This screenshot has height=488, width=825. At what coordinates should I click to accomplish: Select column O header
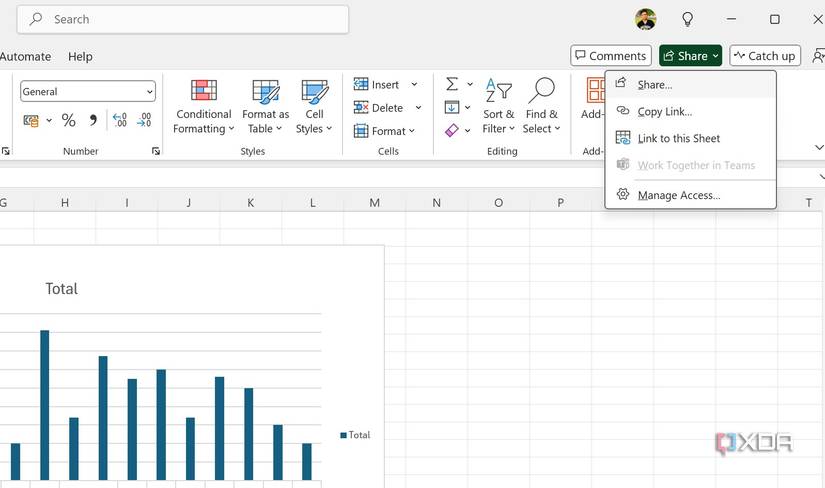(499, 203)
